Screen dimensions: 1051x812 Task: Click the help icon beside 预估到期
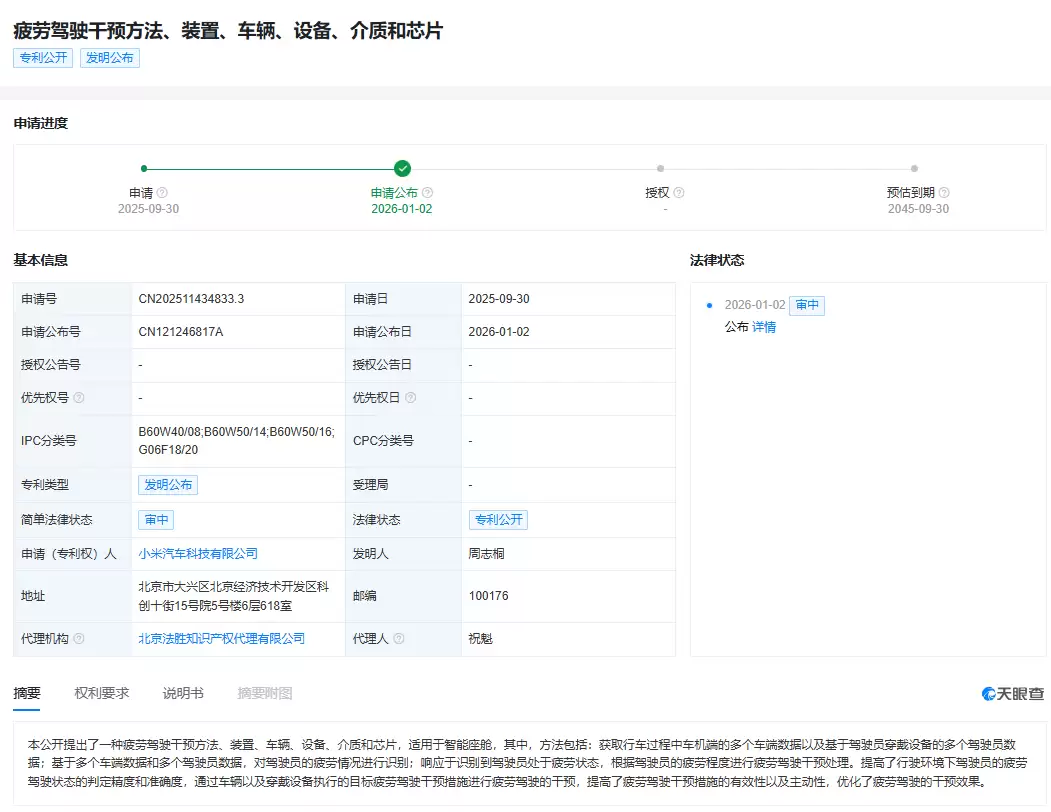coord(944,192)
